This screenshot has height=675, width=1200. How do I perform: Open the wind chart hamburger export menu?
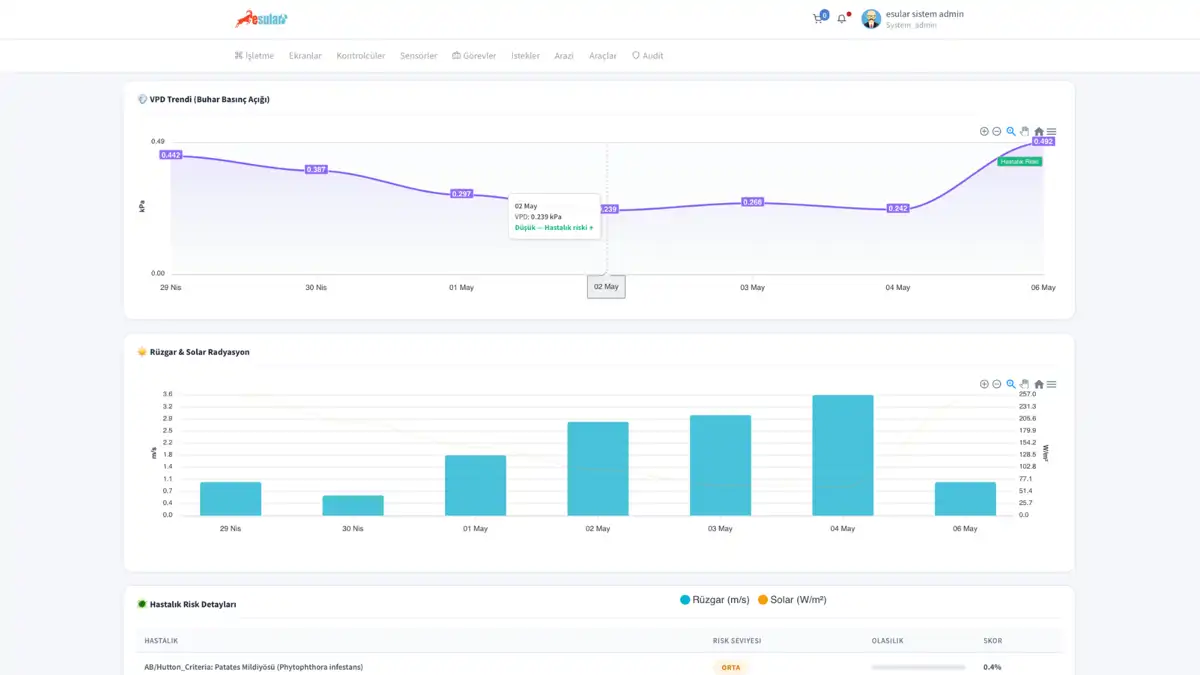[1052, 384]
